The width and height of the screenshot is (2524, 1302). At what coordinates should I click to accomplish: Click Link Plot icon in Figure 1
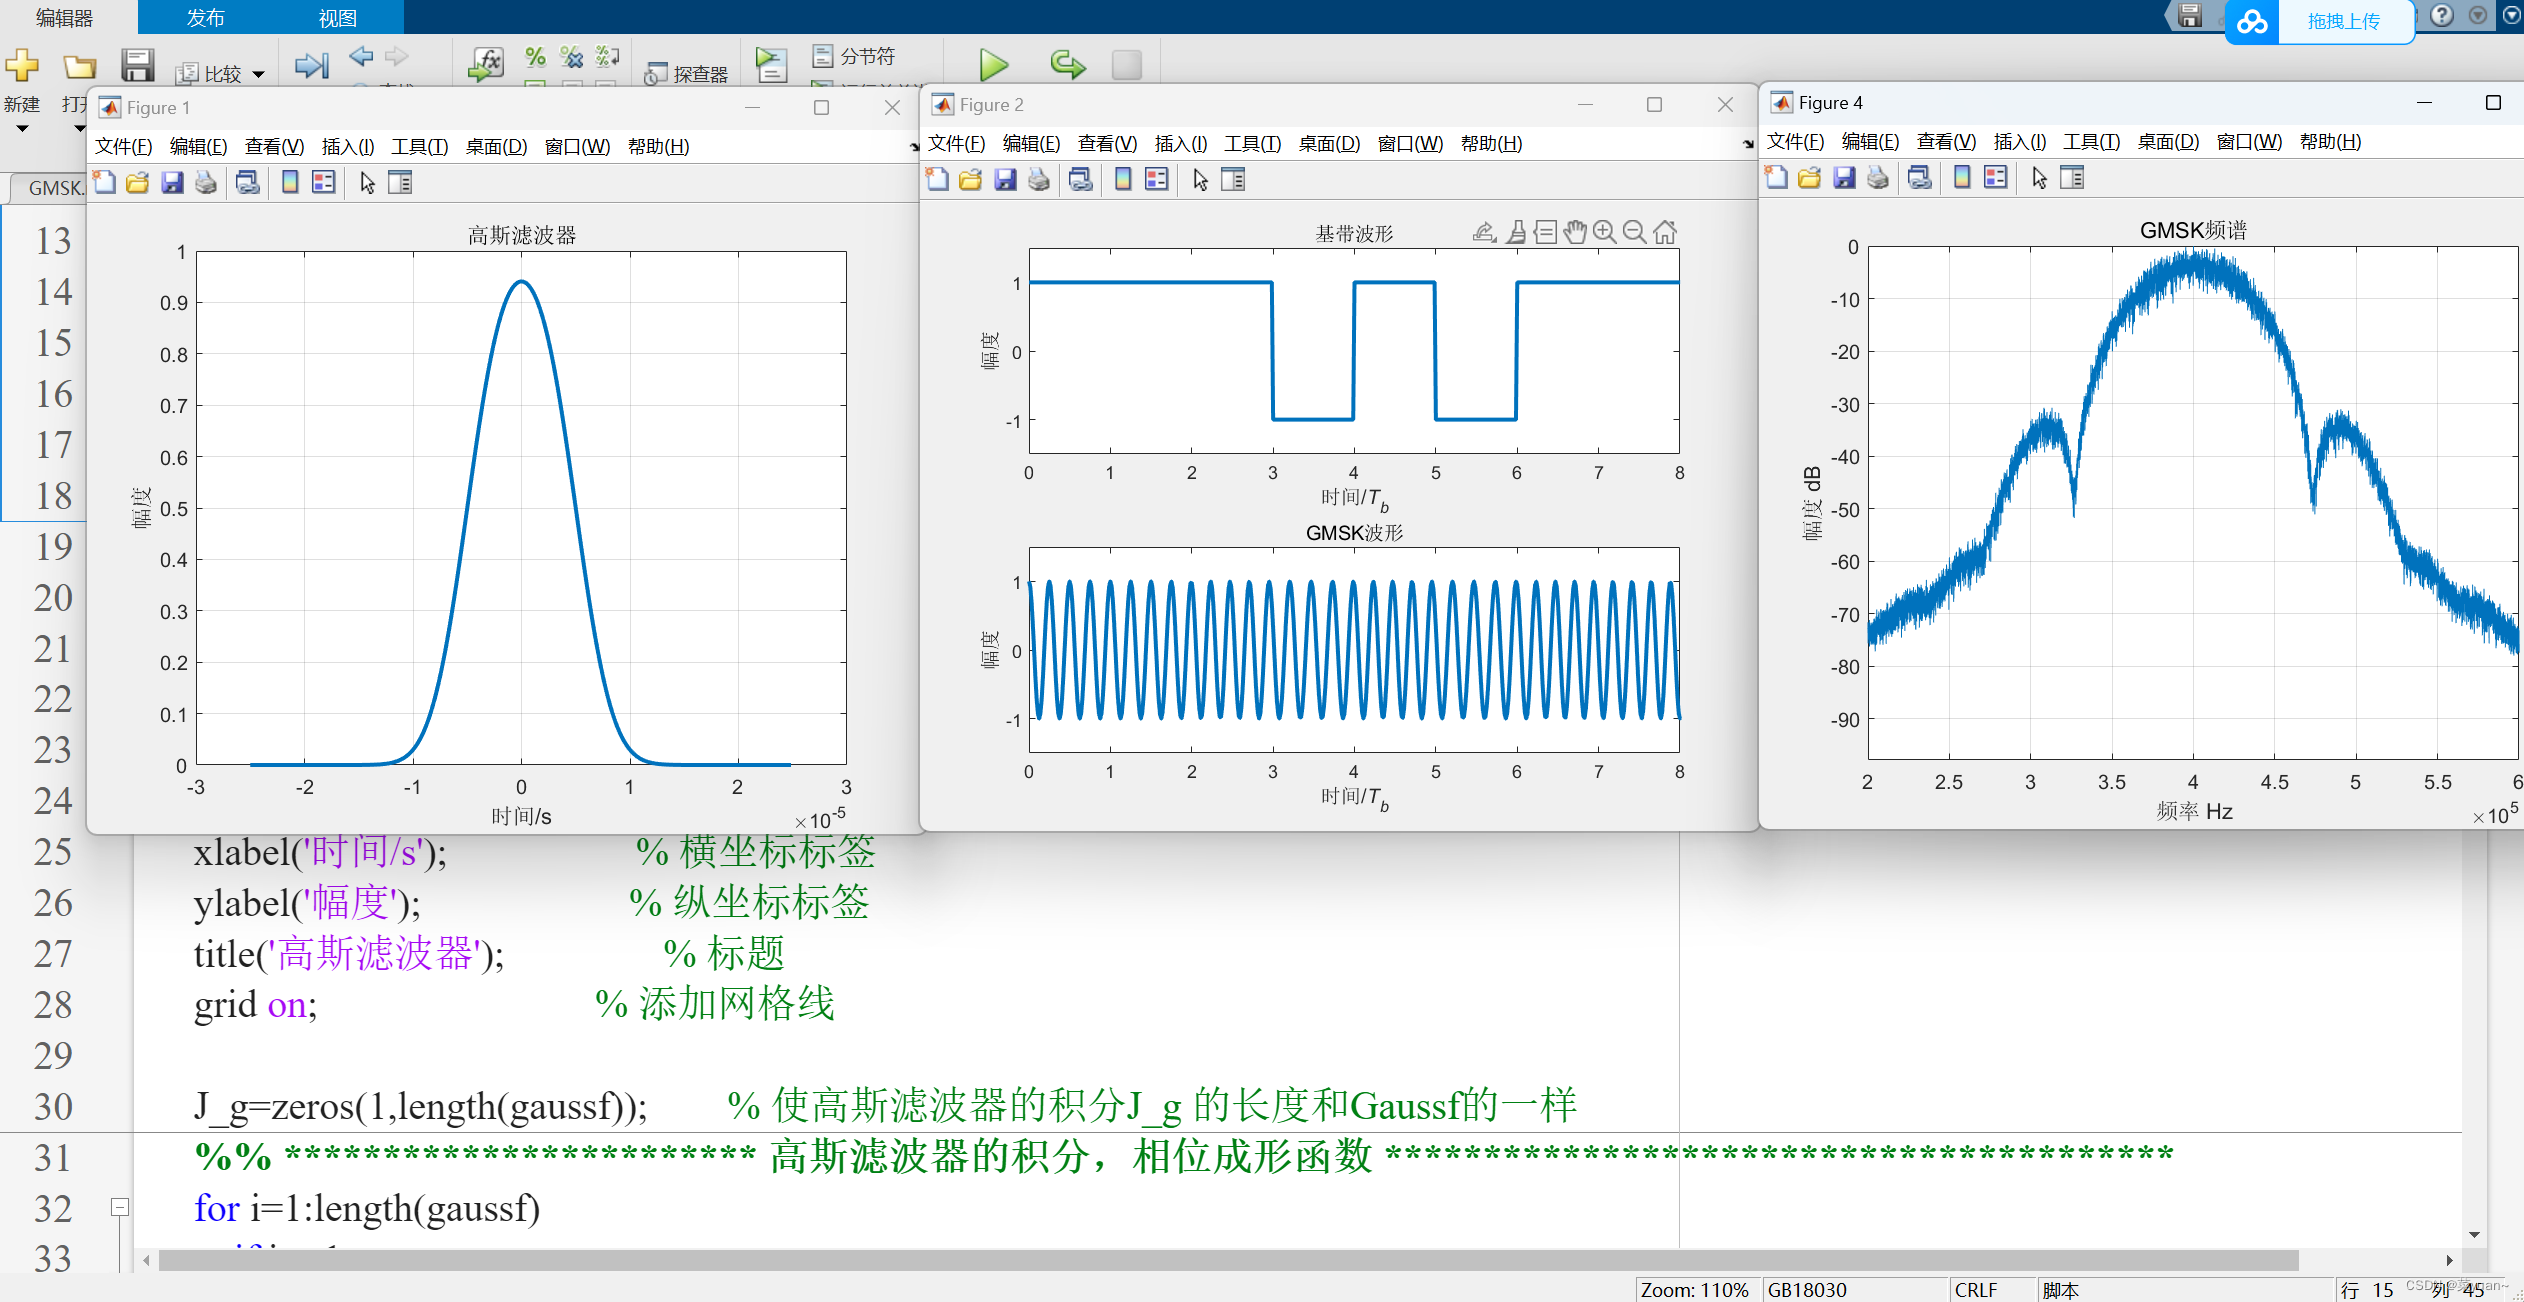pyautogui.click(x=247, y=182)
